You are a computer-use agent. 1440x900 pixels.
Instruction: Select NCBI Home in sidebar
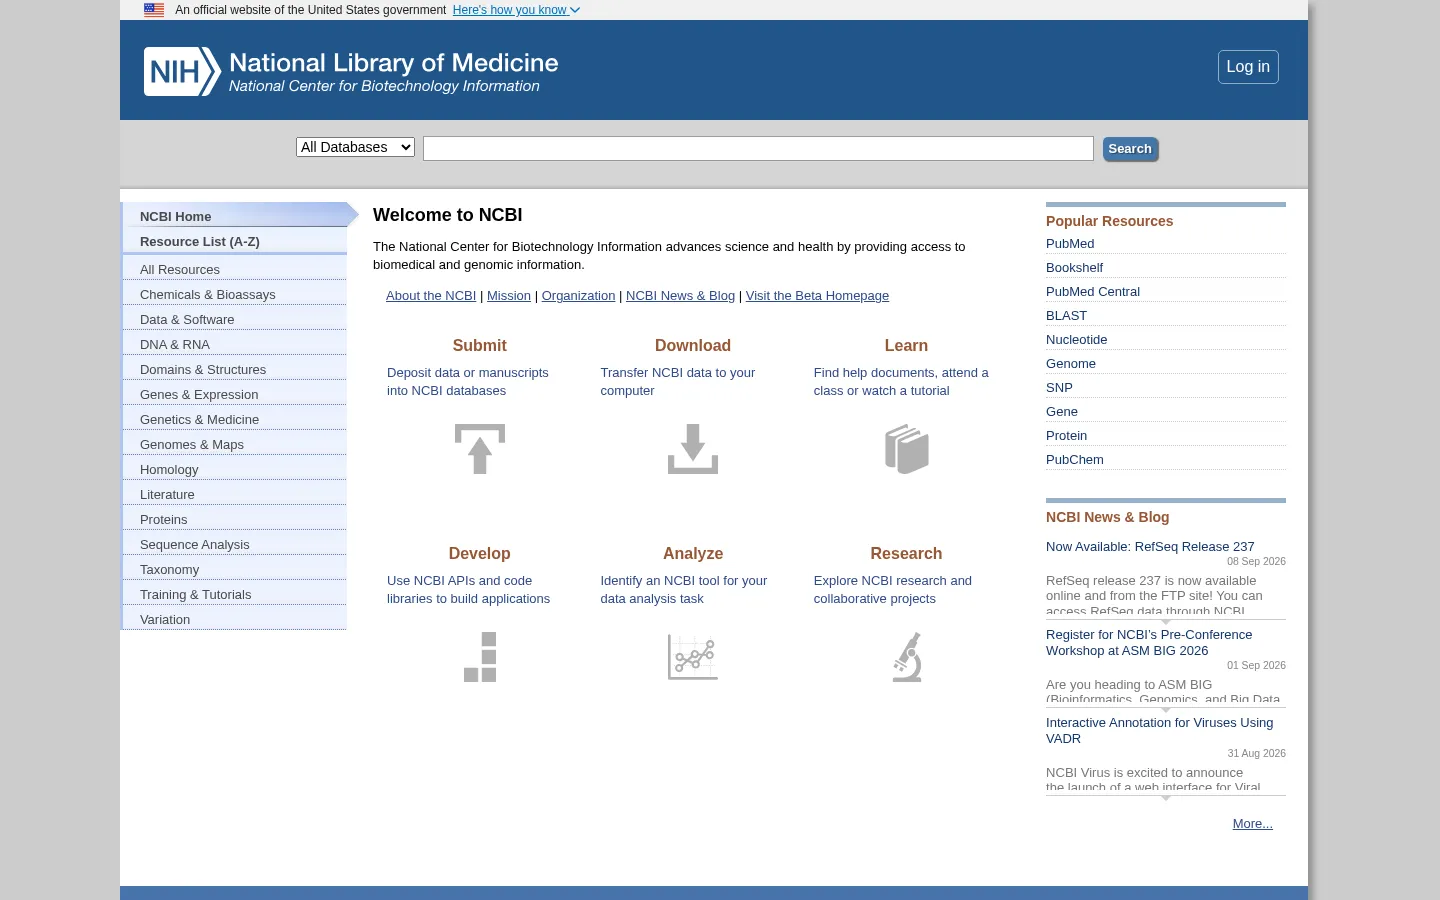point(234,216)
